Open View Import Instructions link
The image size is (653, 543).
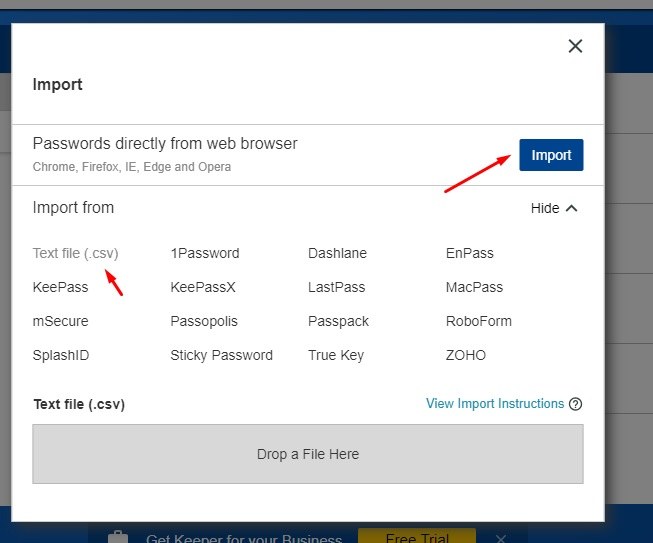pos(495,404)
